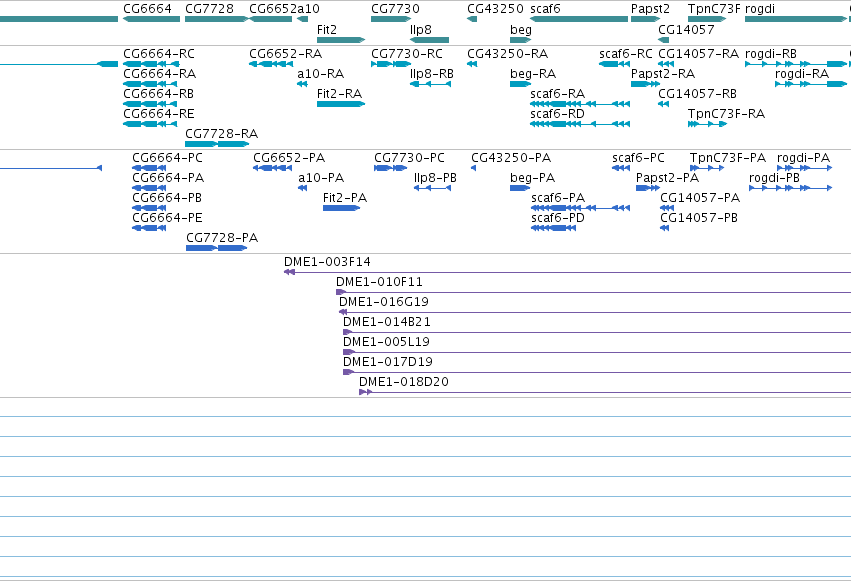Select the a10-PA protein

(x=303, y=188)
